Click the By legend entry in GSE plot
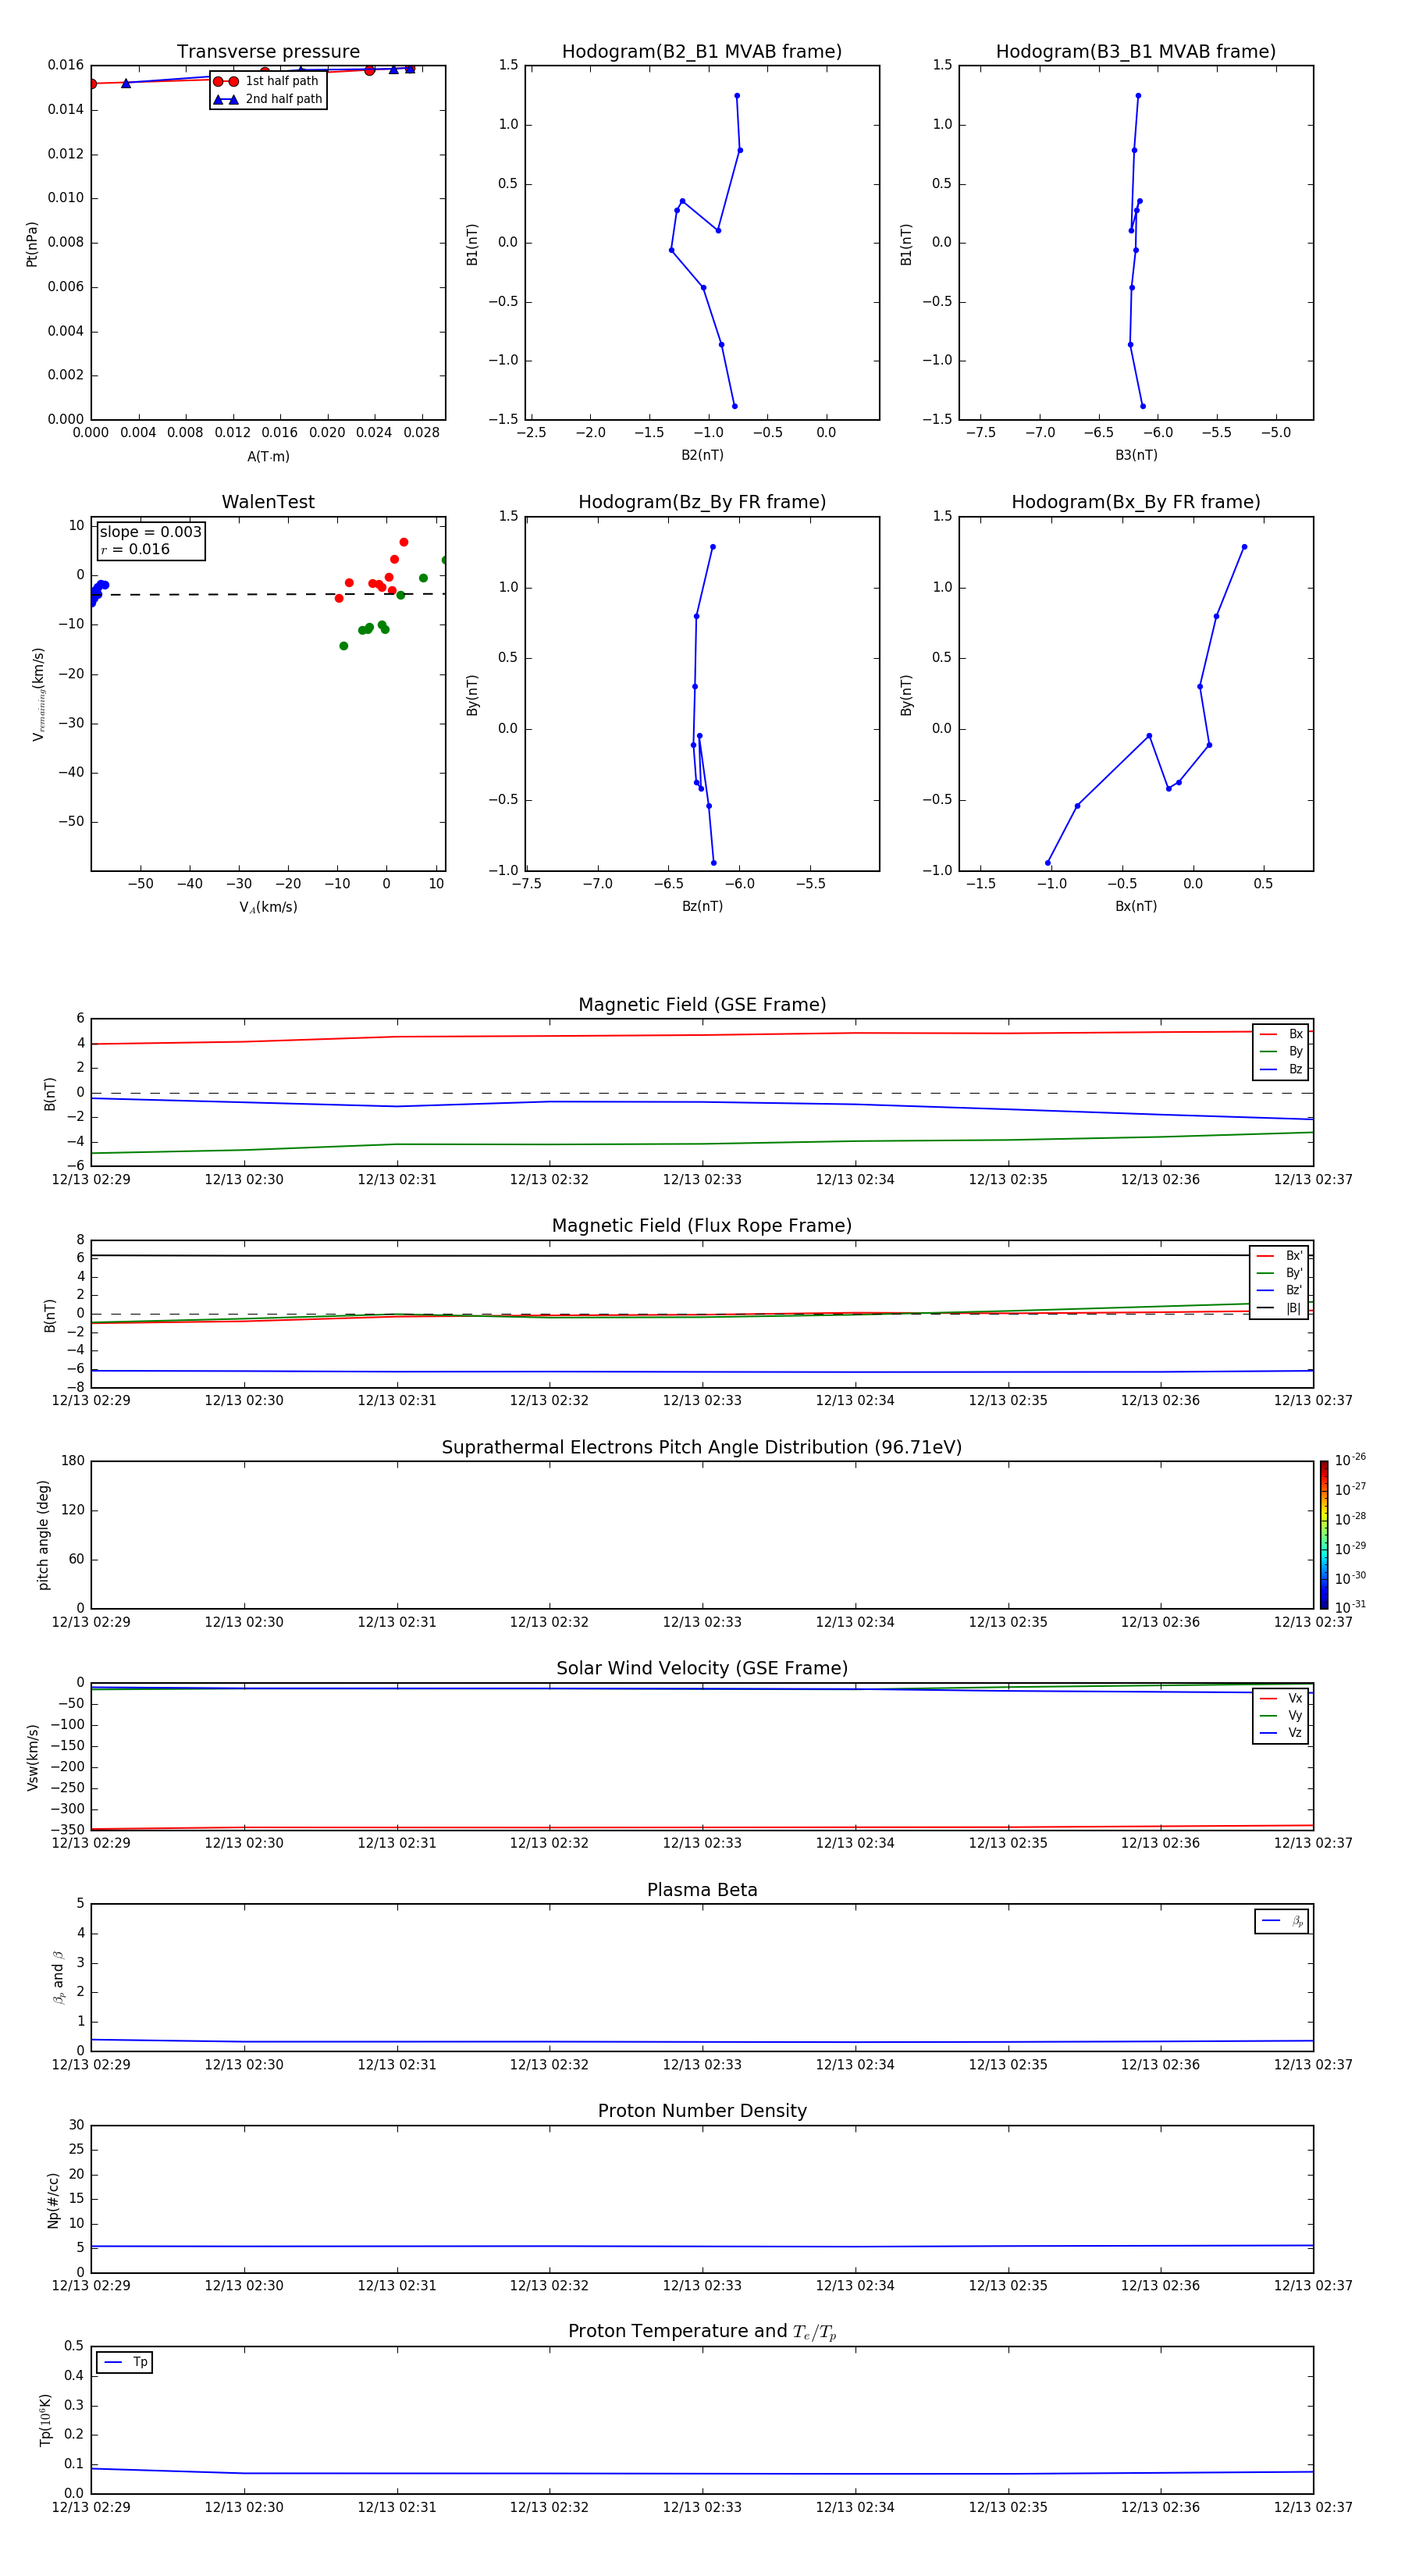Screen dimensions: 1405x2576 tap(1281, 1051)
